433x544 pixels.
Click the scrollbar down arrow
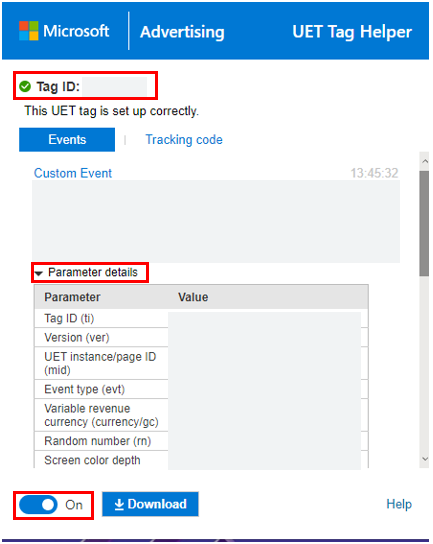425,459
